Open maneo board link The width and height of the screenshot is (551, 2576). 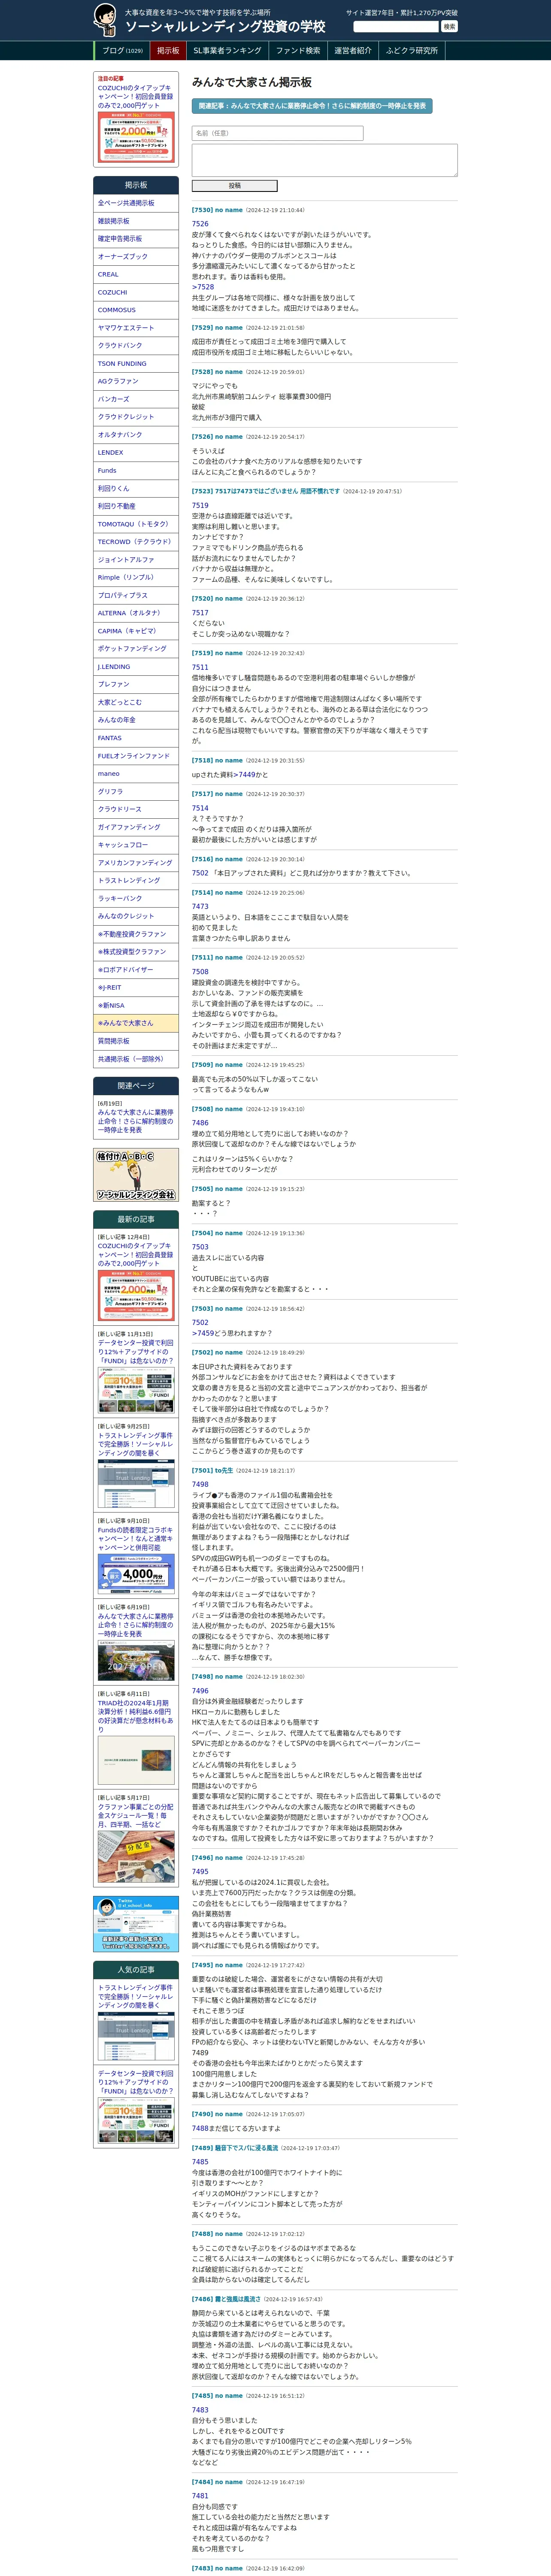tap(136, 774)
